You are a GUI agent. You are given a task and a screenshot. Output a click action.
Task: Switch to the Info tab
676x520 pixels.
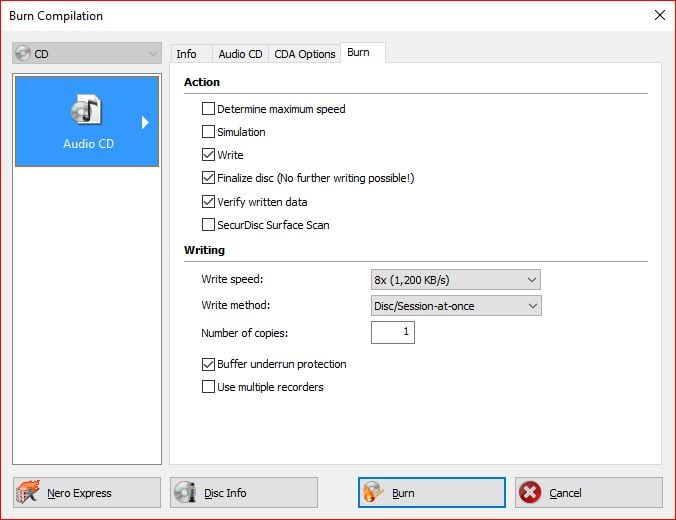[x=186, y=54]
